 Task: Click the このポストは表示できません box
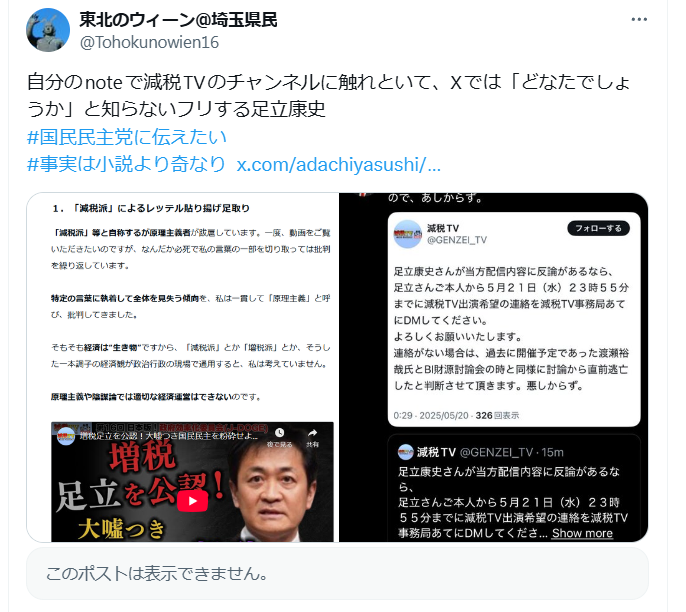337,574
